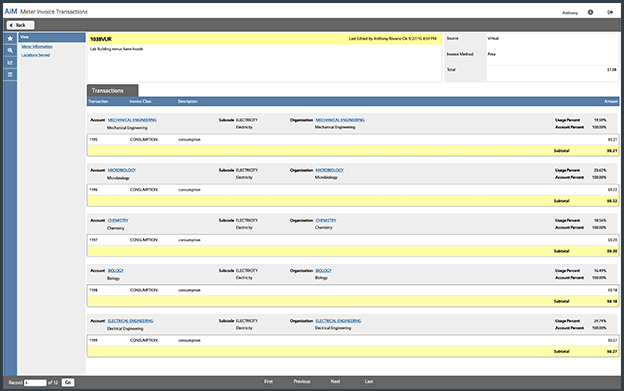Open MICROBIOLOGY organization link
This screenshot has height=391, width=624.
pyautogui.click(x=330, y=170)
